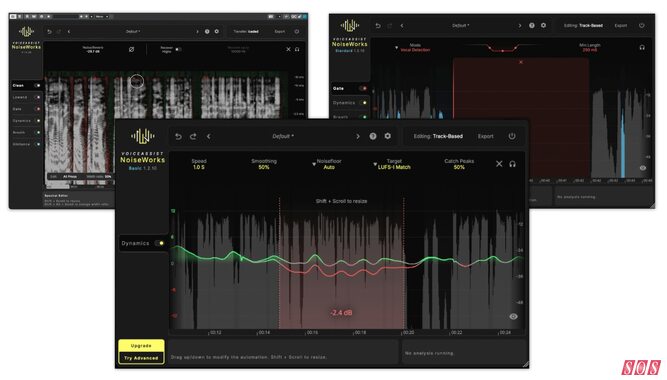Select the Breath module tab in left window
This screenshot has height=380, width=667.
tap(26, 133)
